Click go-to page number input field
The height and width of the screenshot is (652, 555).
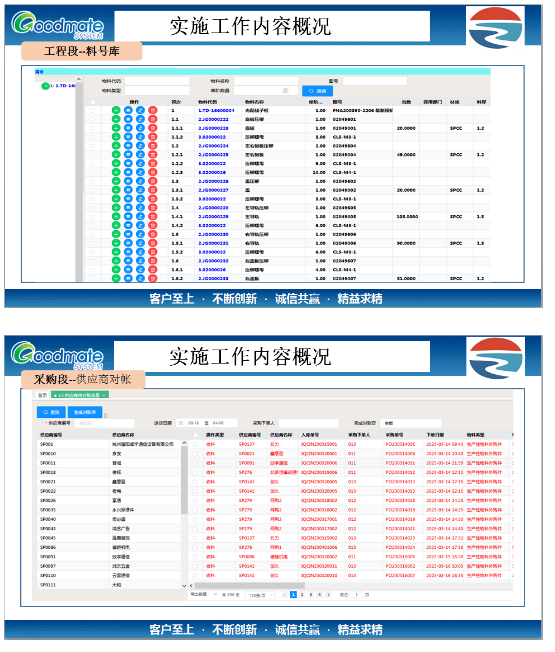[356, 595]
